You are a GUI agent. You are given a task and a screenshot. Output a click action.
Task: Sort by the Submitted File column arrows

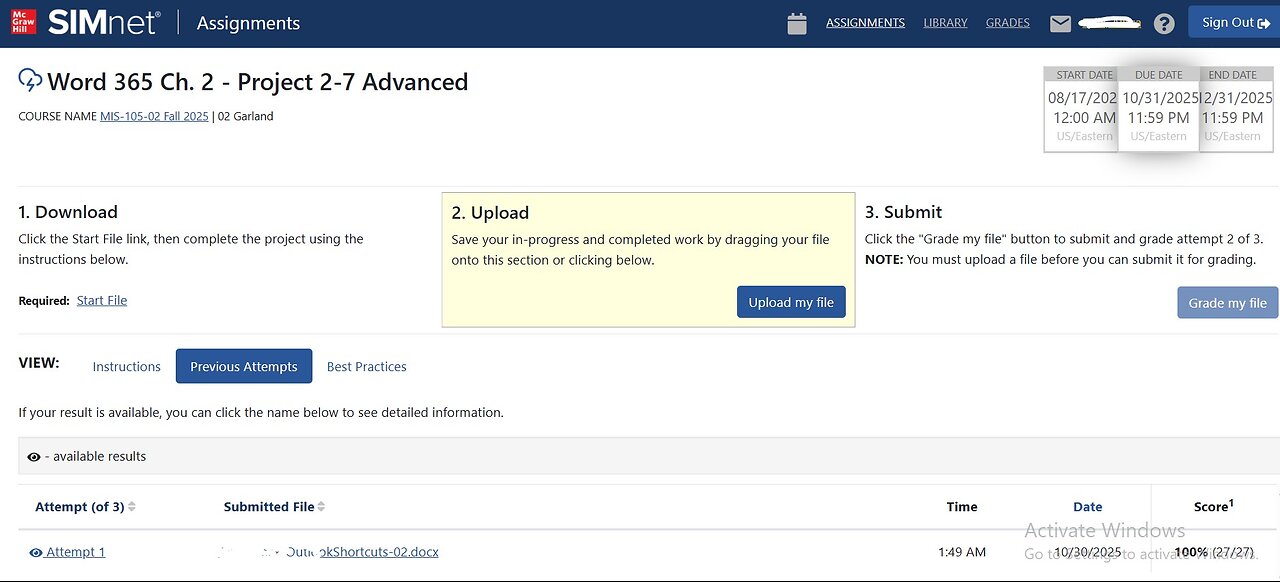coord(321,507)
